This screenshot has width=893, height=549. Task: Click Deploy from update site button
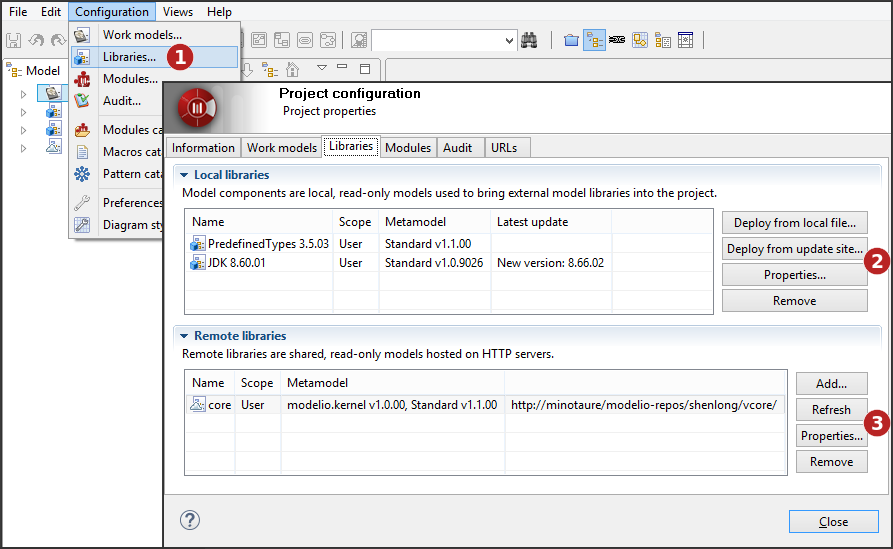pyautogui.click(x=794, y=249)
